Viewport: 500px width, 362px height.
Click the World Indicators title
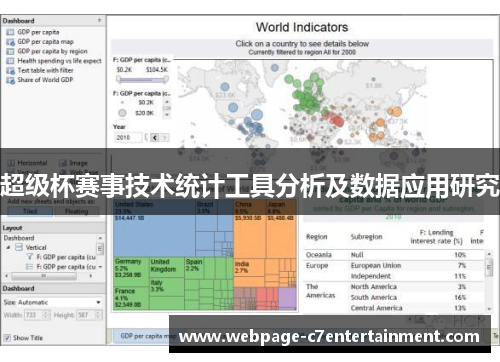[x=302, y=27]
